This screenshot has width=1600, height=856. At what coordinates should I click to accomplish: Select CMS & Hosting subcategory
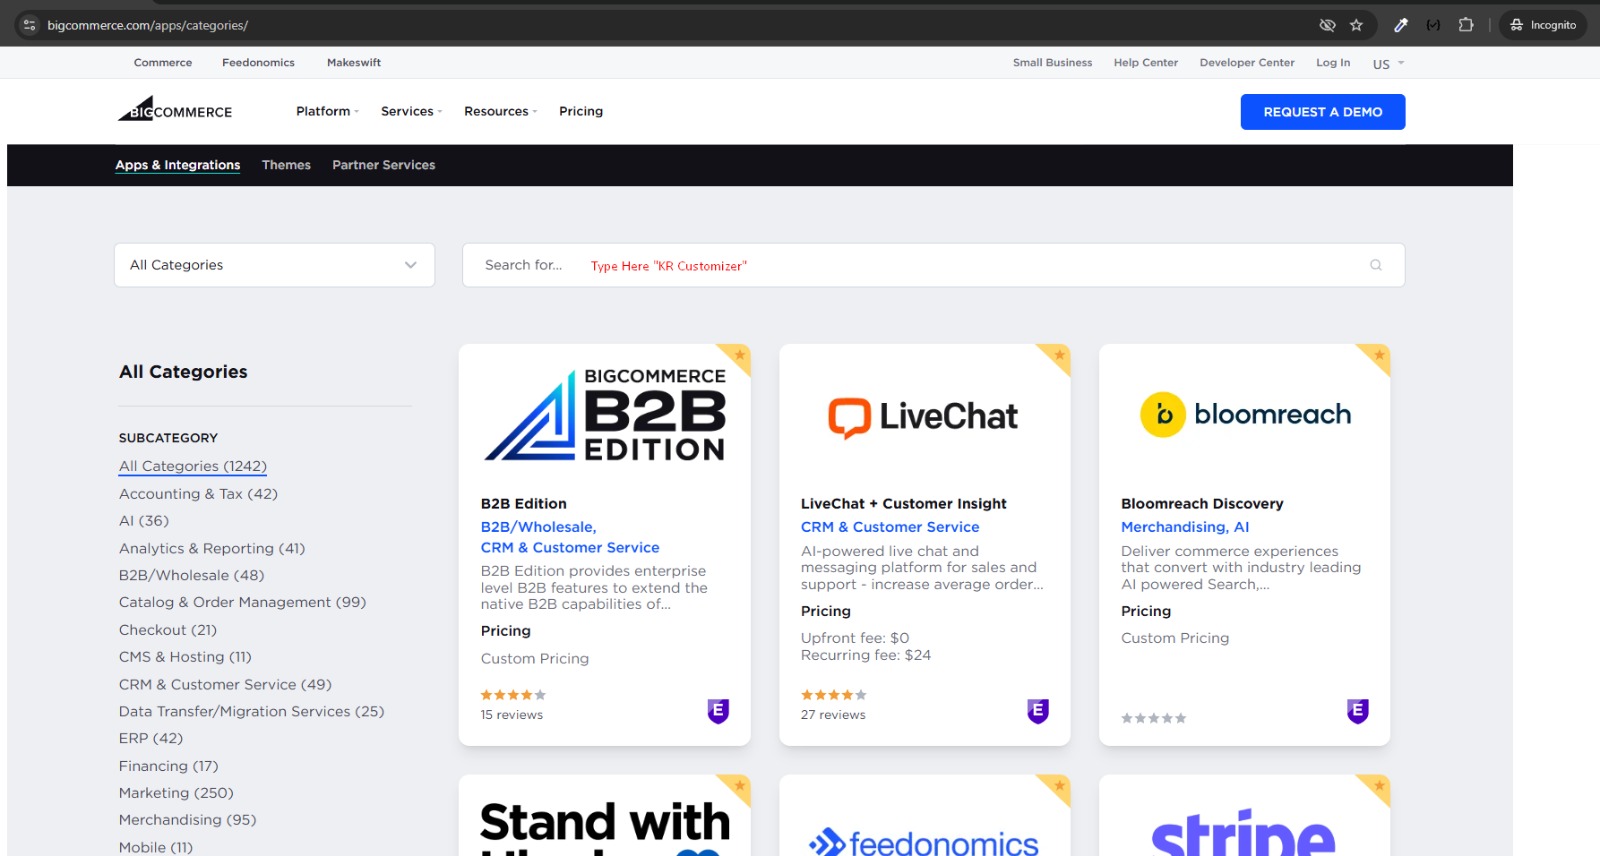[x=185, y=657]
